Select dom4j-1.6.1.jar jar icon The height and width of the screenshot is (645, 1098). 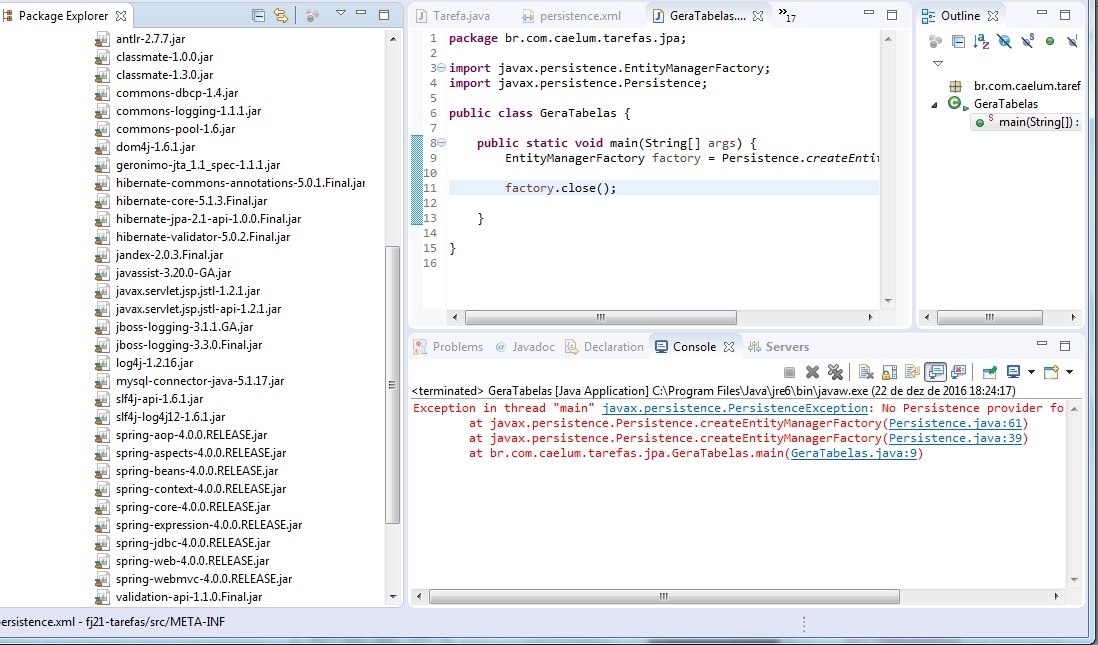pos(102,147)
